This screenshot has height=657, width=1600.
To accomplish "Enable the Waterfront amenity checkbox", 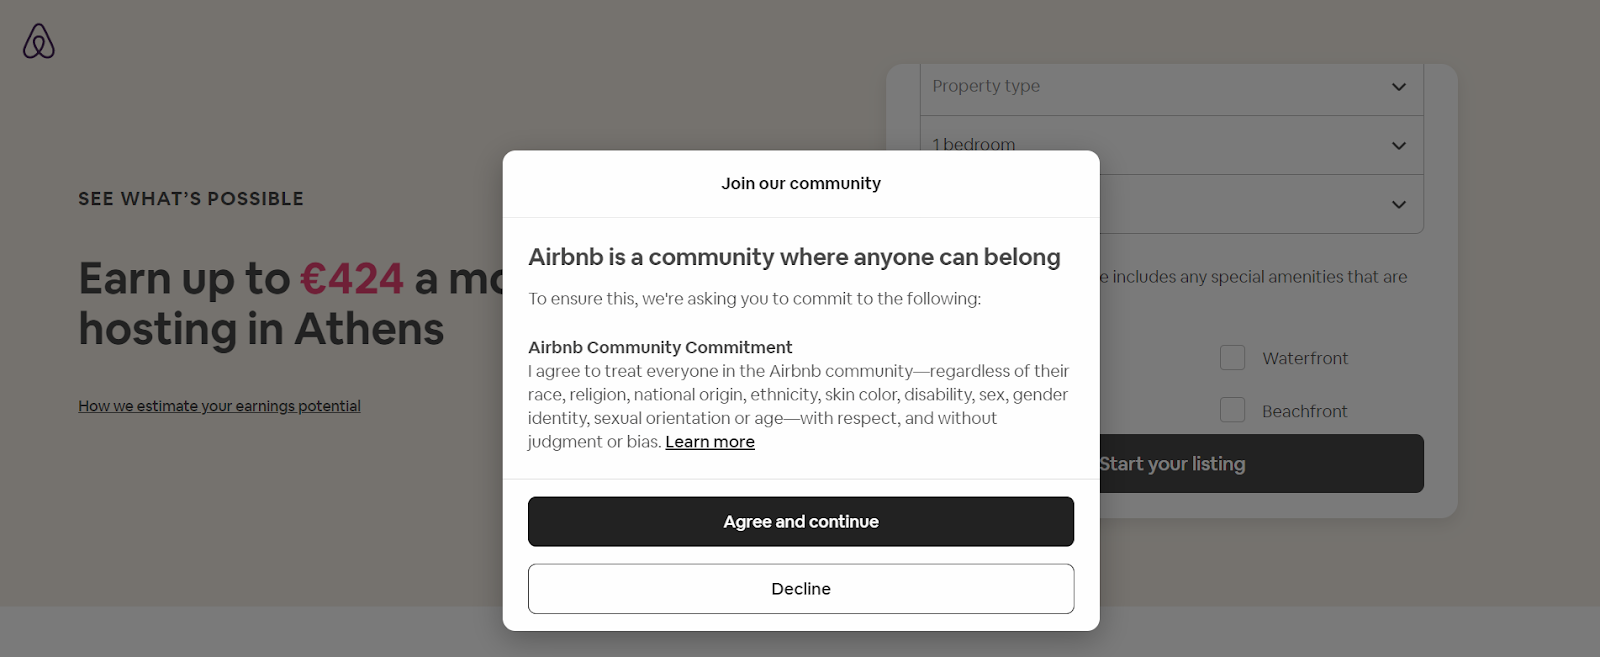I will (1232, 357).
